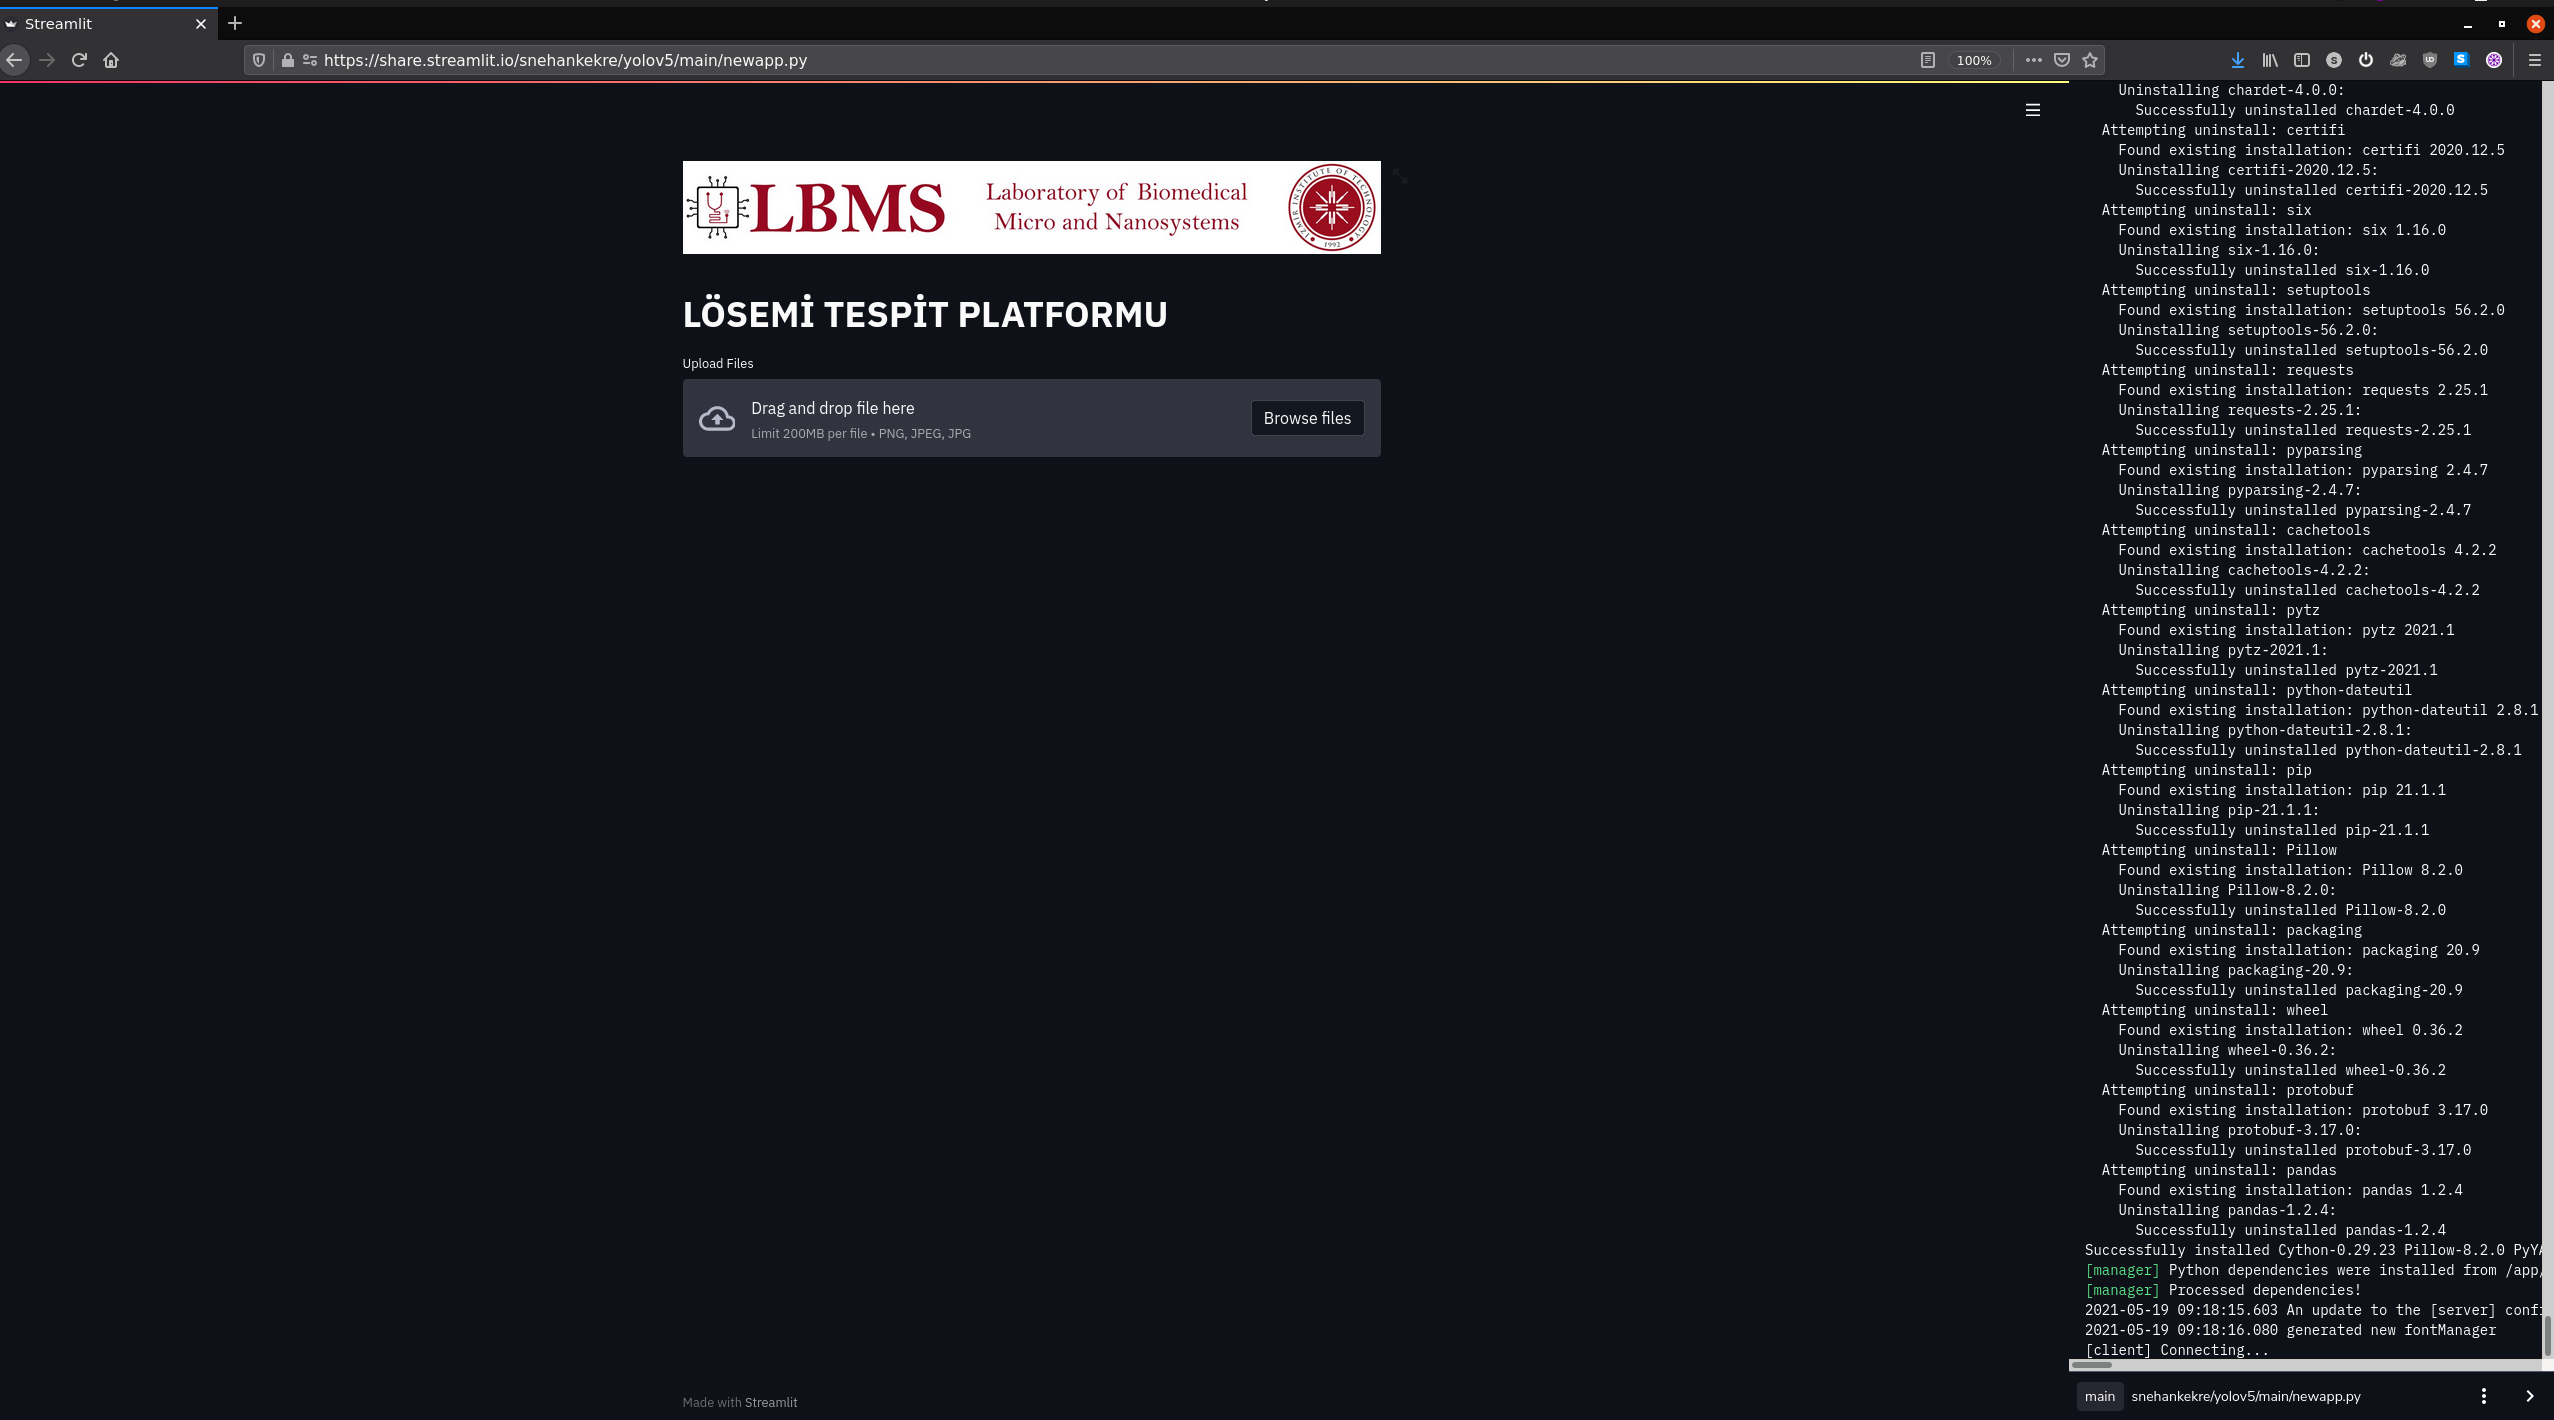Open the page actions three-dots menu

tap(2033, 60)
